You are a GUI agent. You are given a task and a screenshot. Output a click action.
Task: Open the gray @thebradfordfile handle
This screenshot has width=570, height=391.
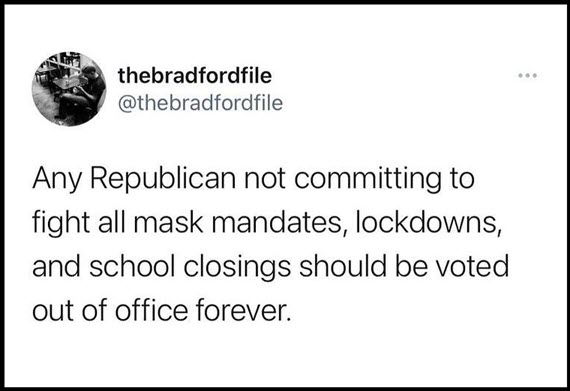[200, 103]
